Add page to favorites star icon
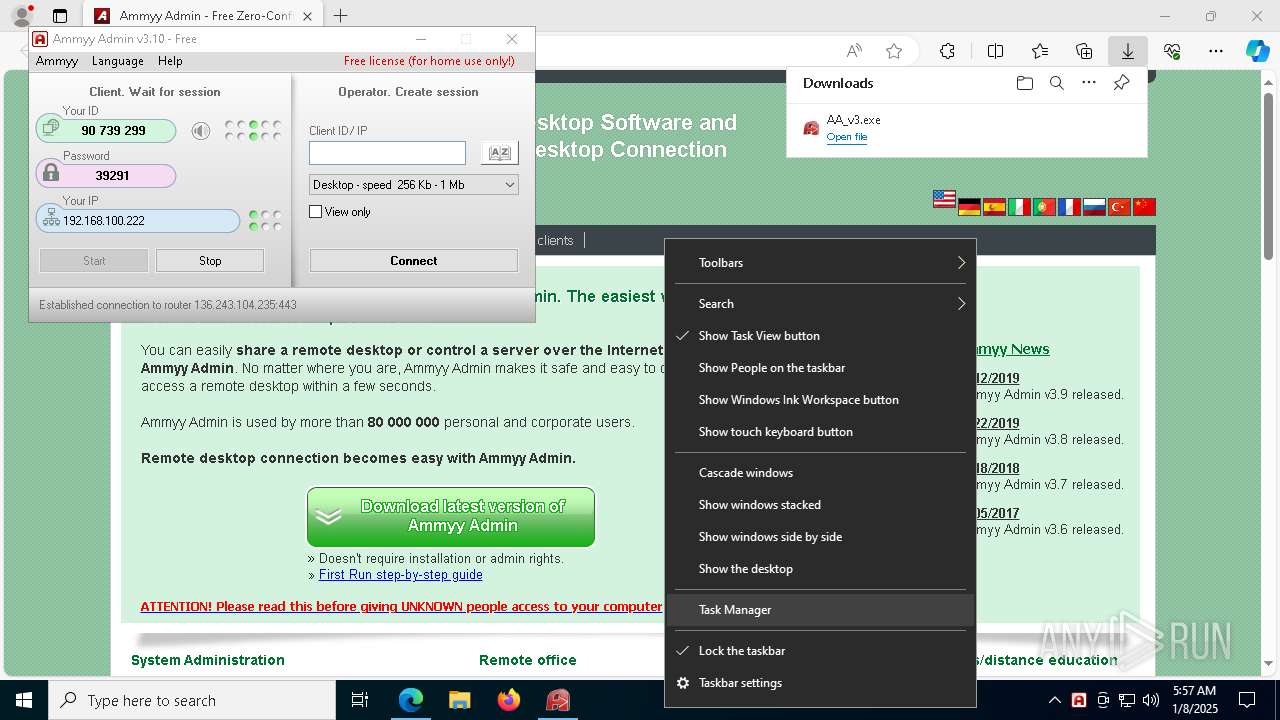1280x720 pixels. [894, 51]
